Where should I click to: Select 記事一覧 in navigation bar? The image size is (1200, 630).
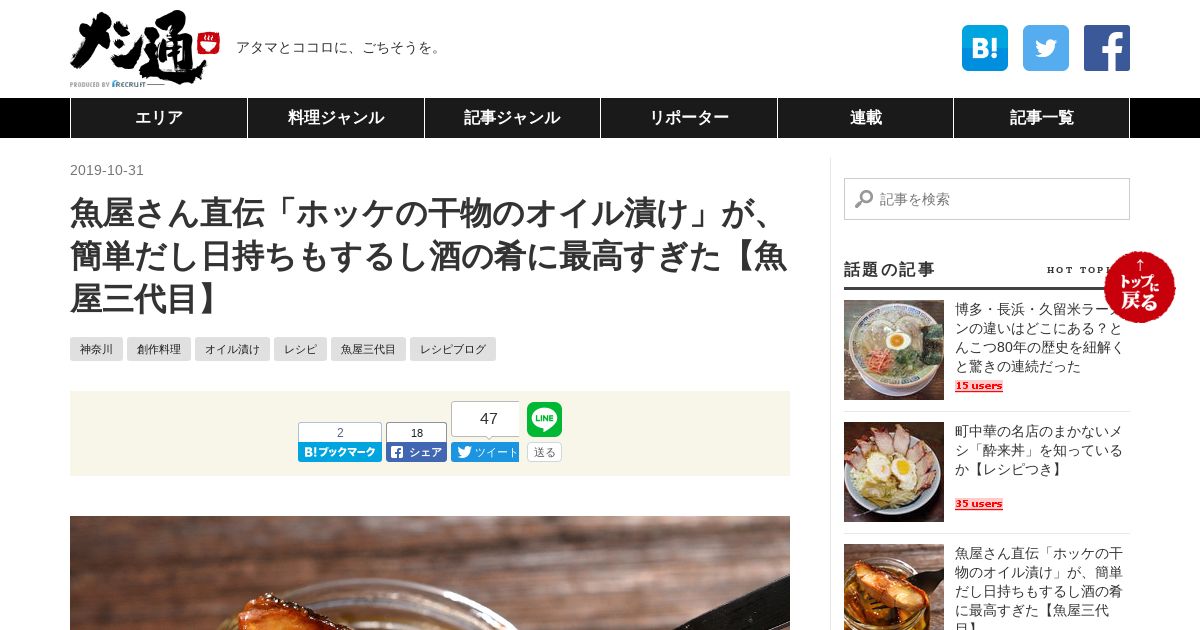point(1041,118)
